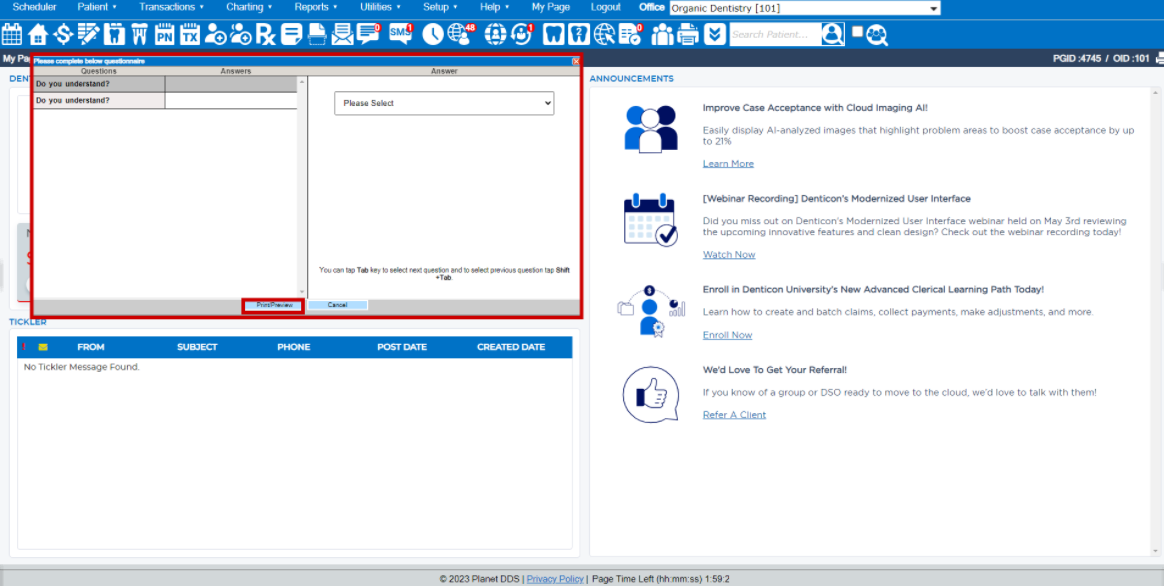The image size is (1164, 586).
Task: Click the solid tooth icon
Action: tap(554, 34)
